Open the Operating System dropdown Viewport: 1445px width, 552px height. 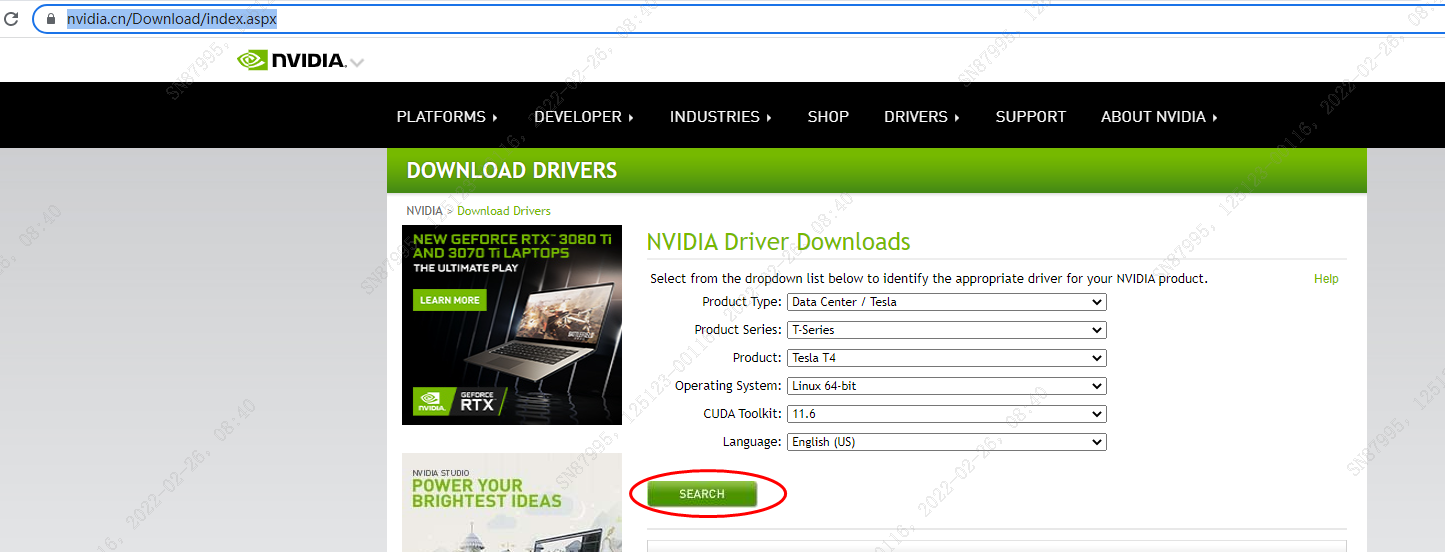[x=947, y=386]
